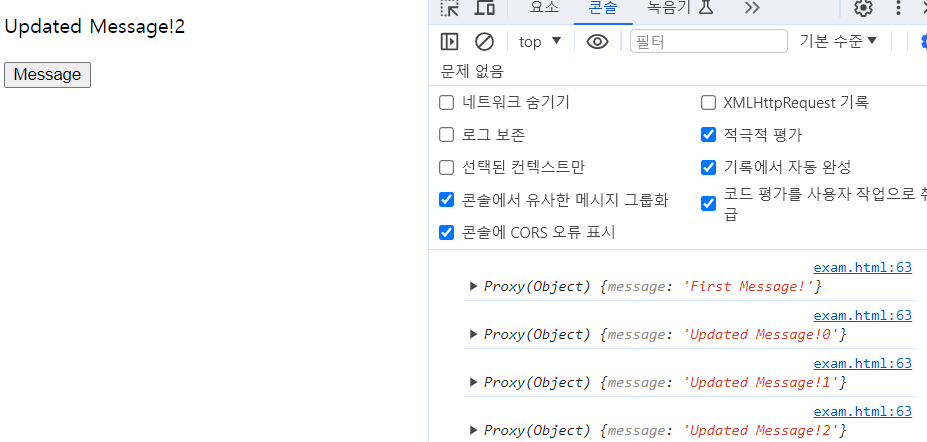
Task: Click the 'Updated Message!1' string value
Action: pyautogui.click(x=761, y=382)
